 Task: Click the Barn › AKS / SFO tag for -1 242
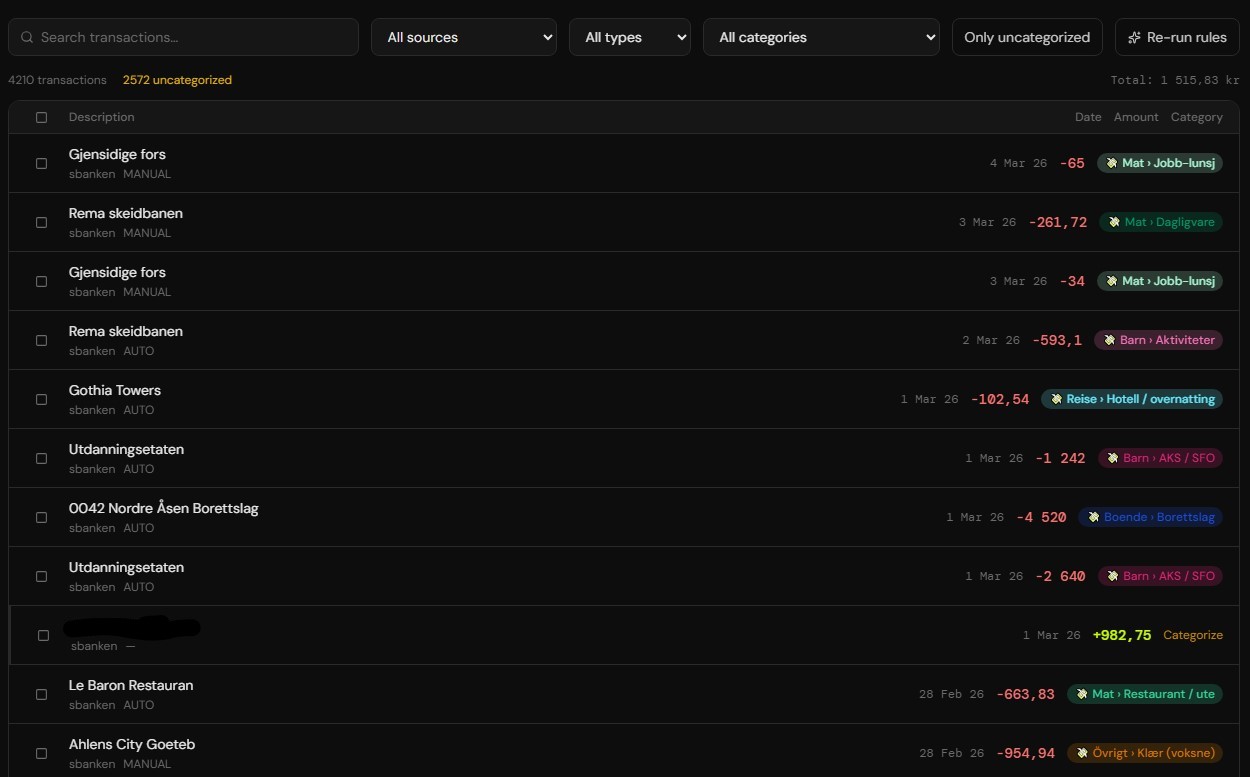(x=1160, y=458)
